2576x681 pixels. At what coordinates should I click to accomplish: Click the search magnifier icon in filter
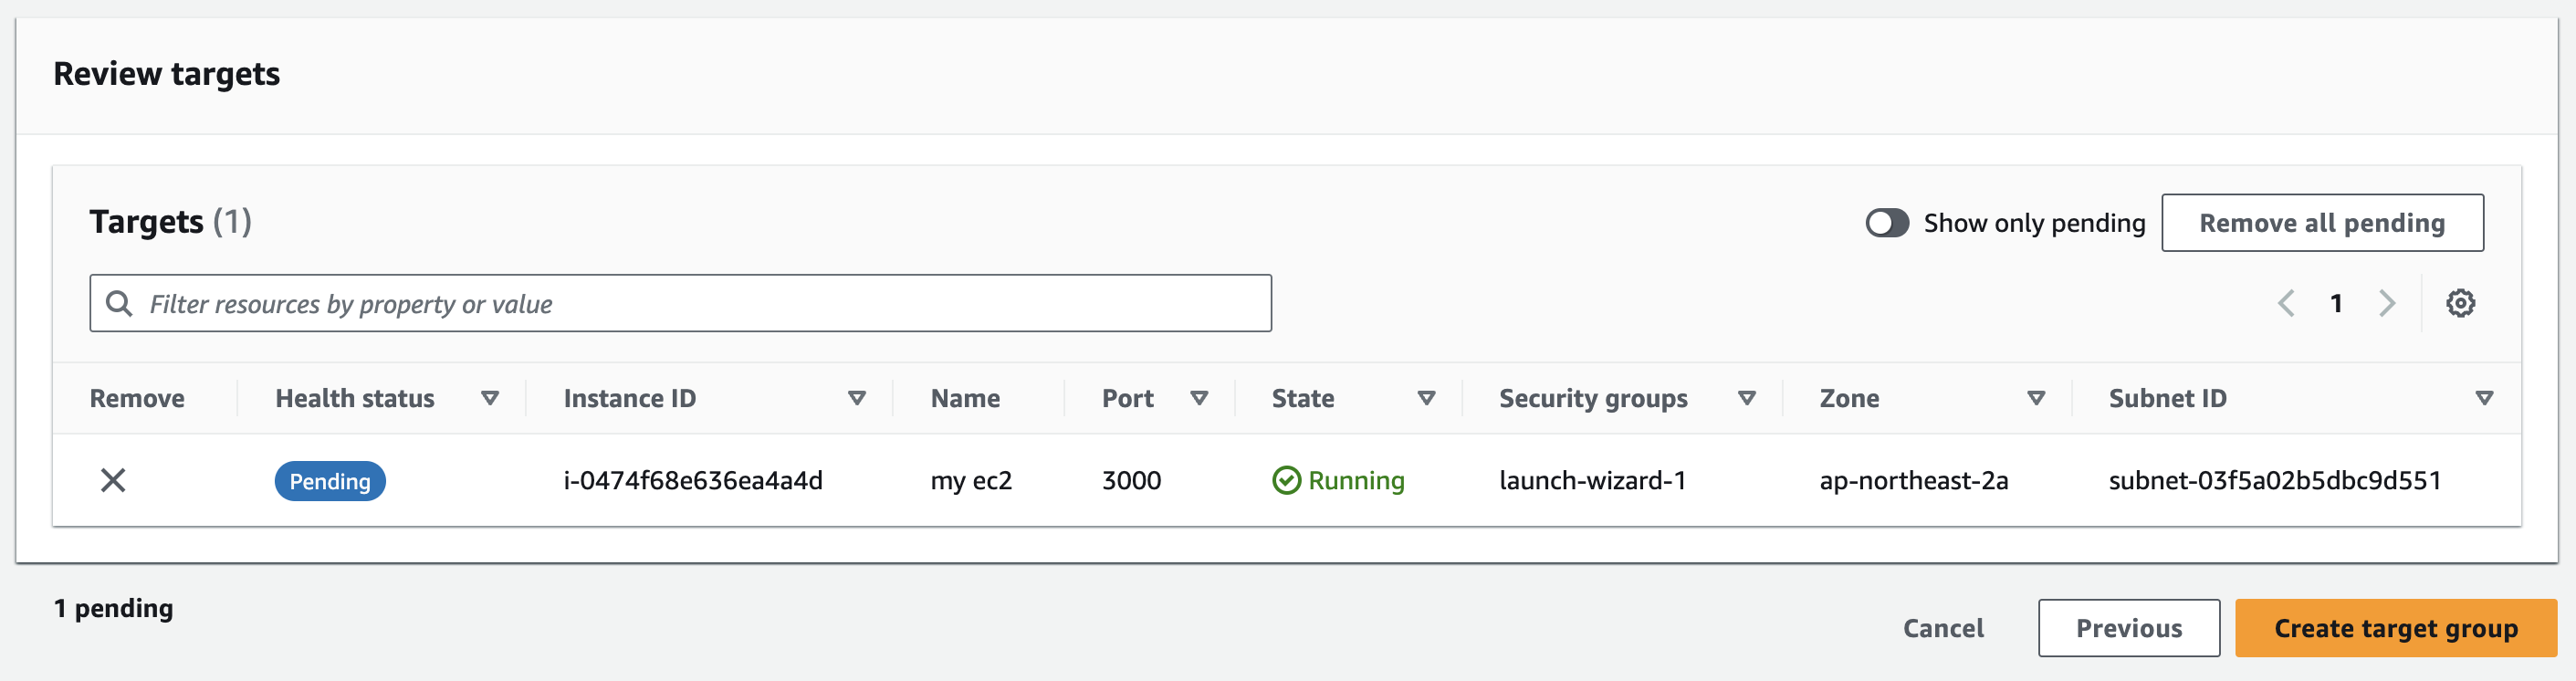[x=119, y=303]
